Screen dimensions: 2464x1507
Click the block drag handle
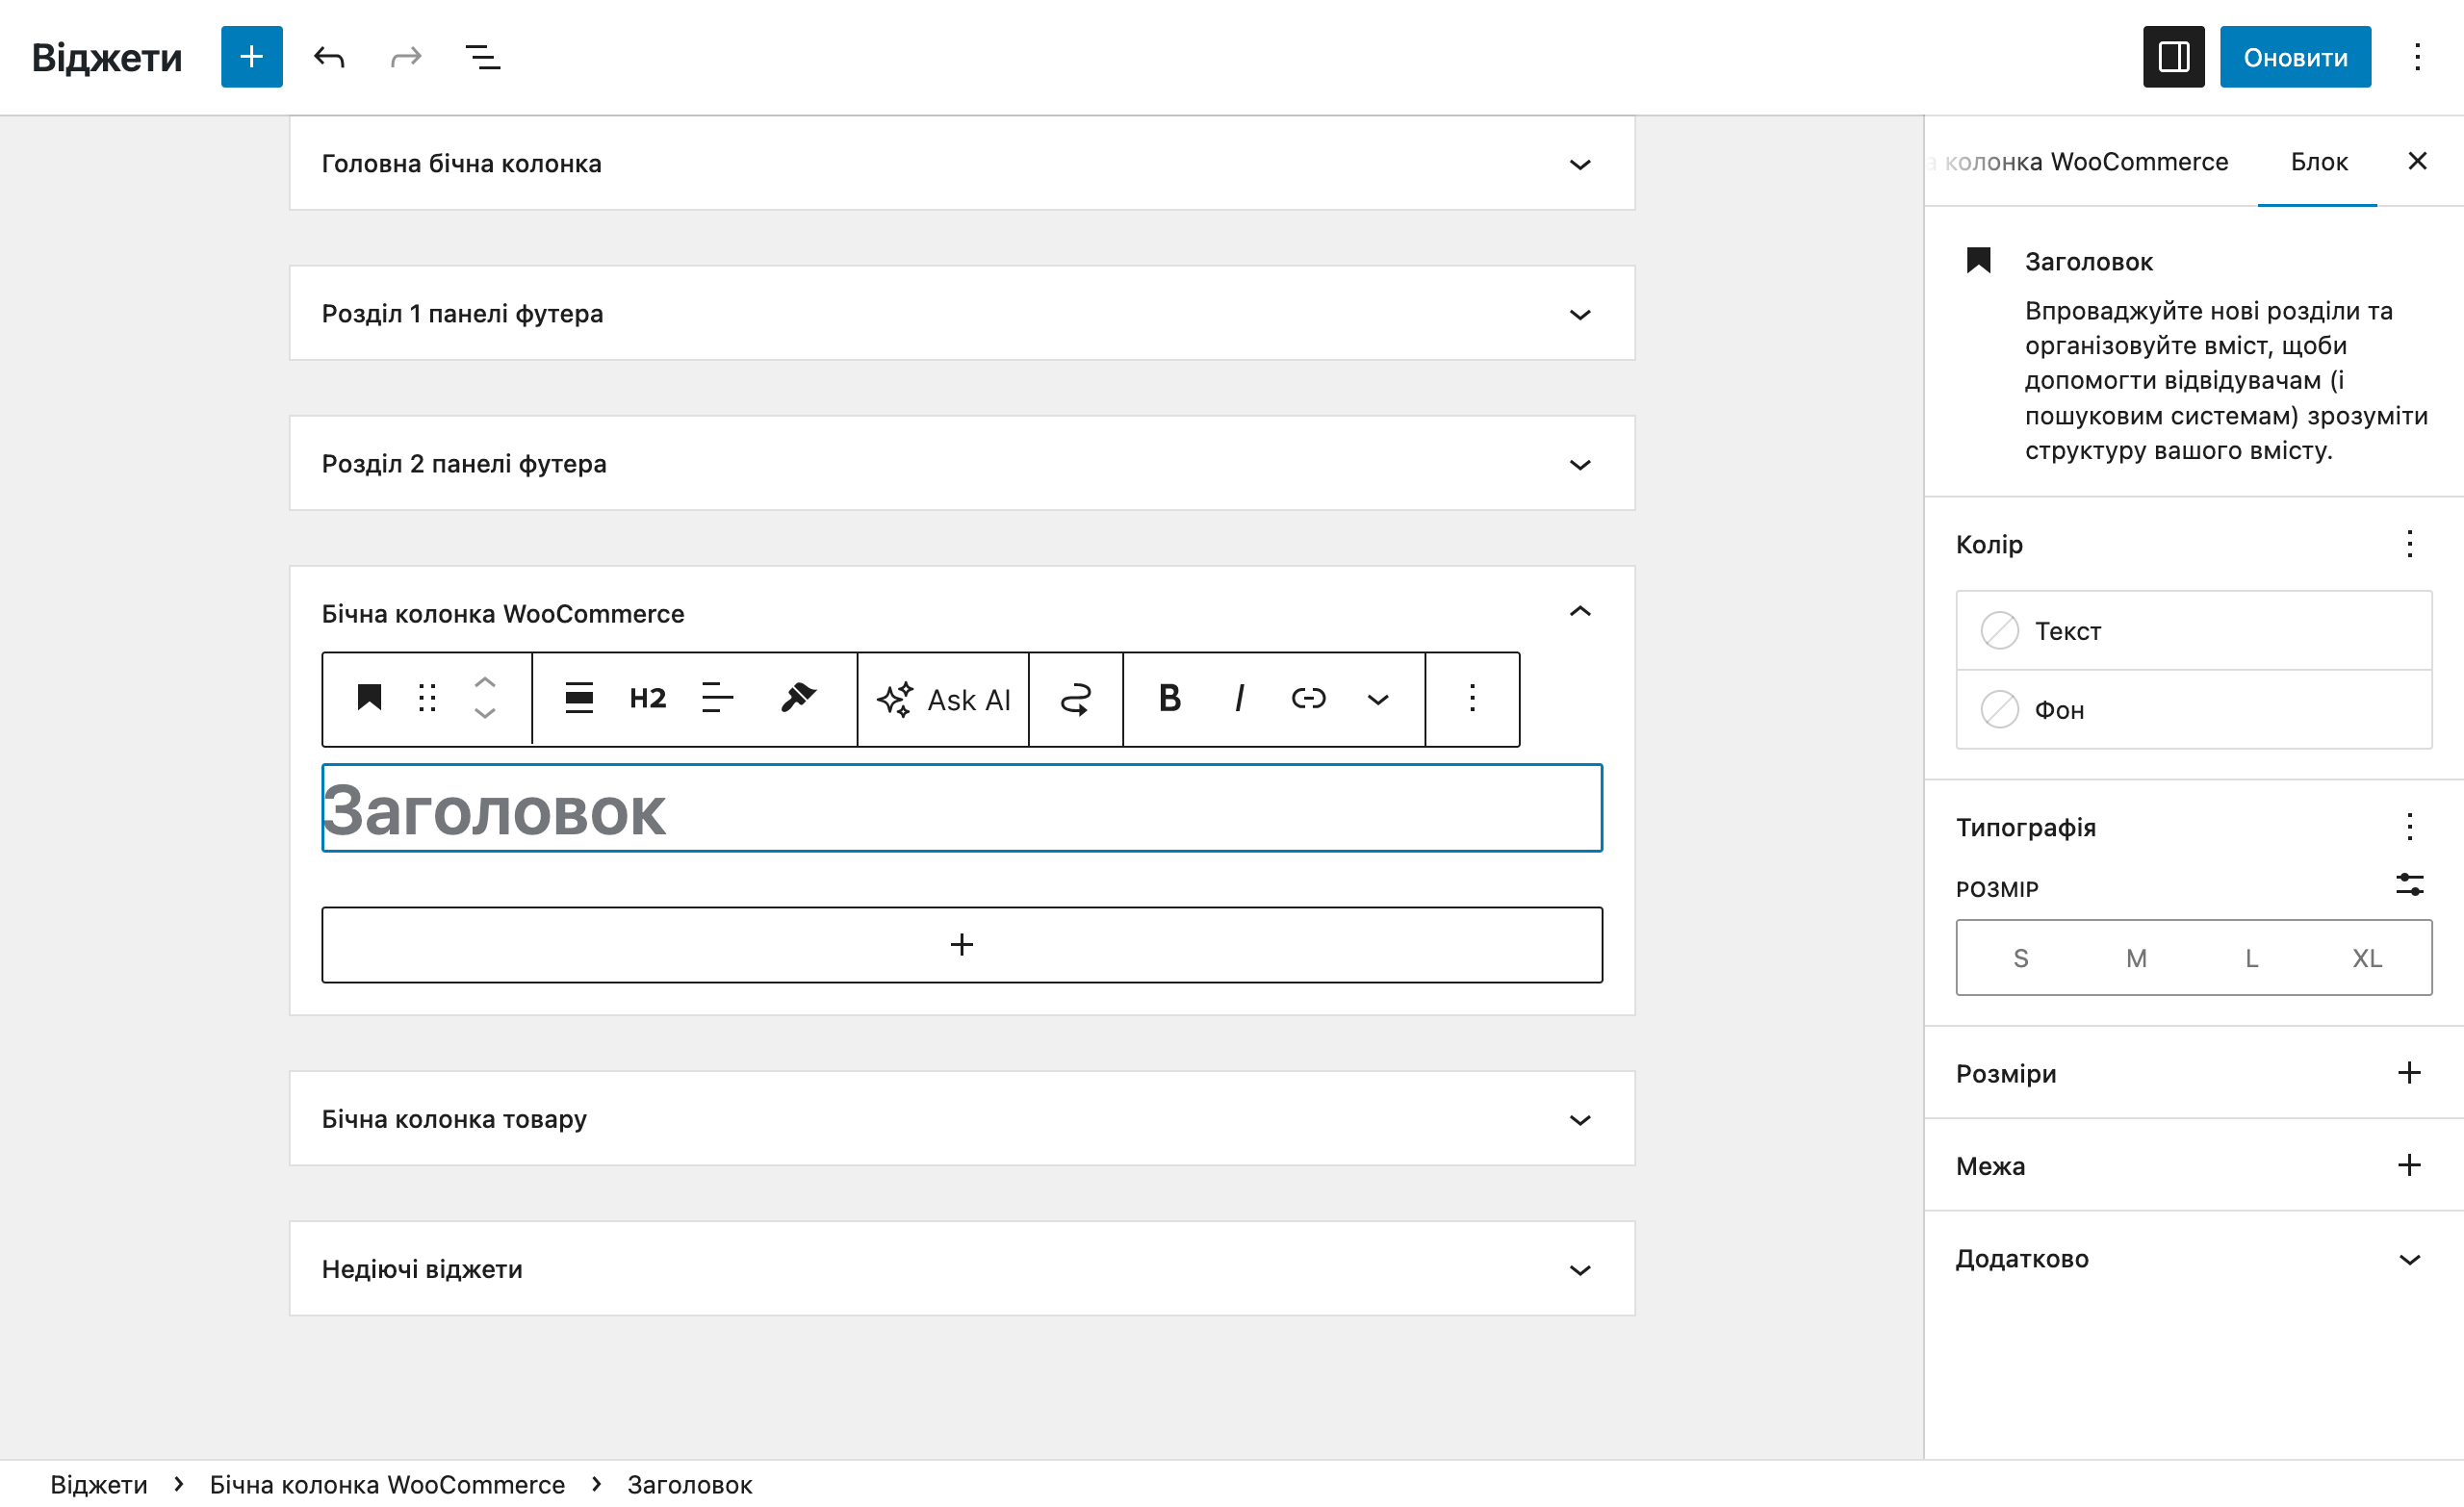(x=428, y=698)
